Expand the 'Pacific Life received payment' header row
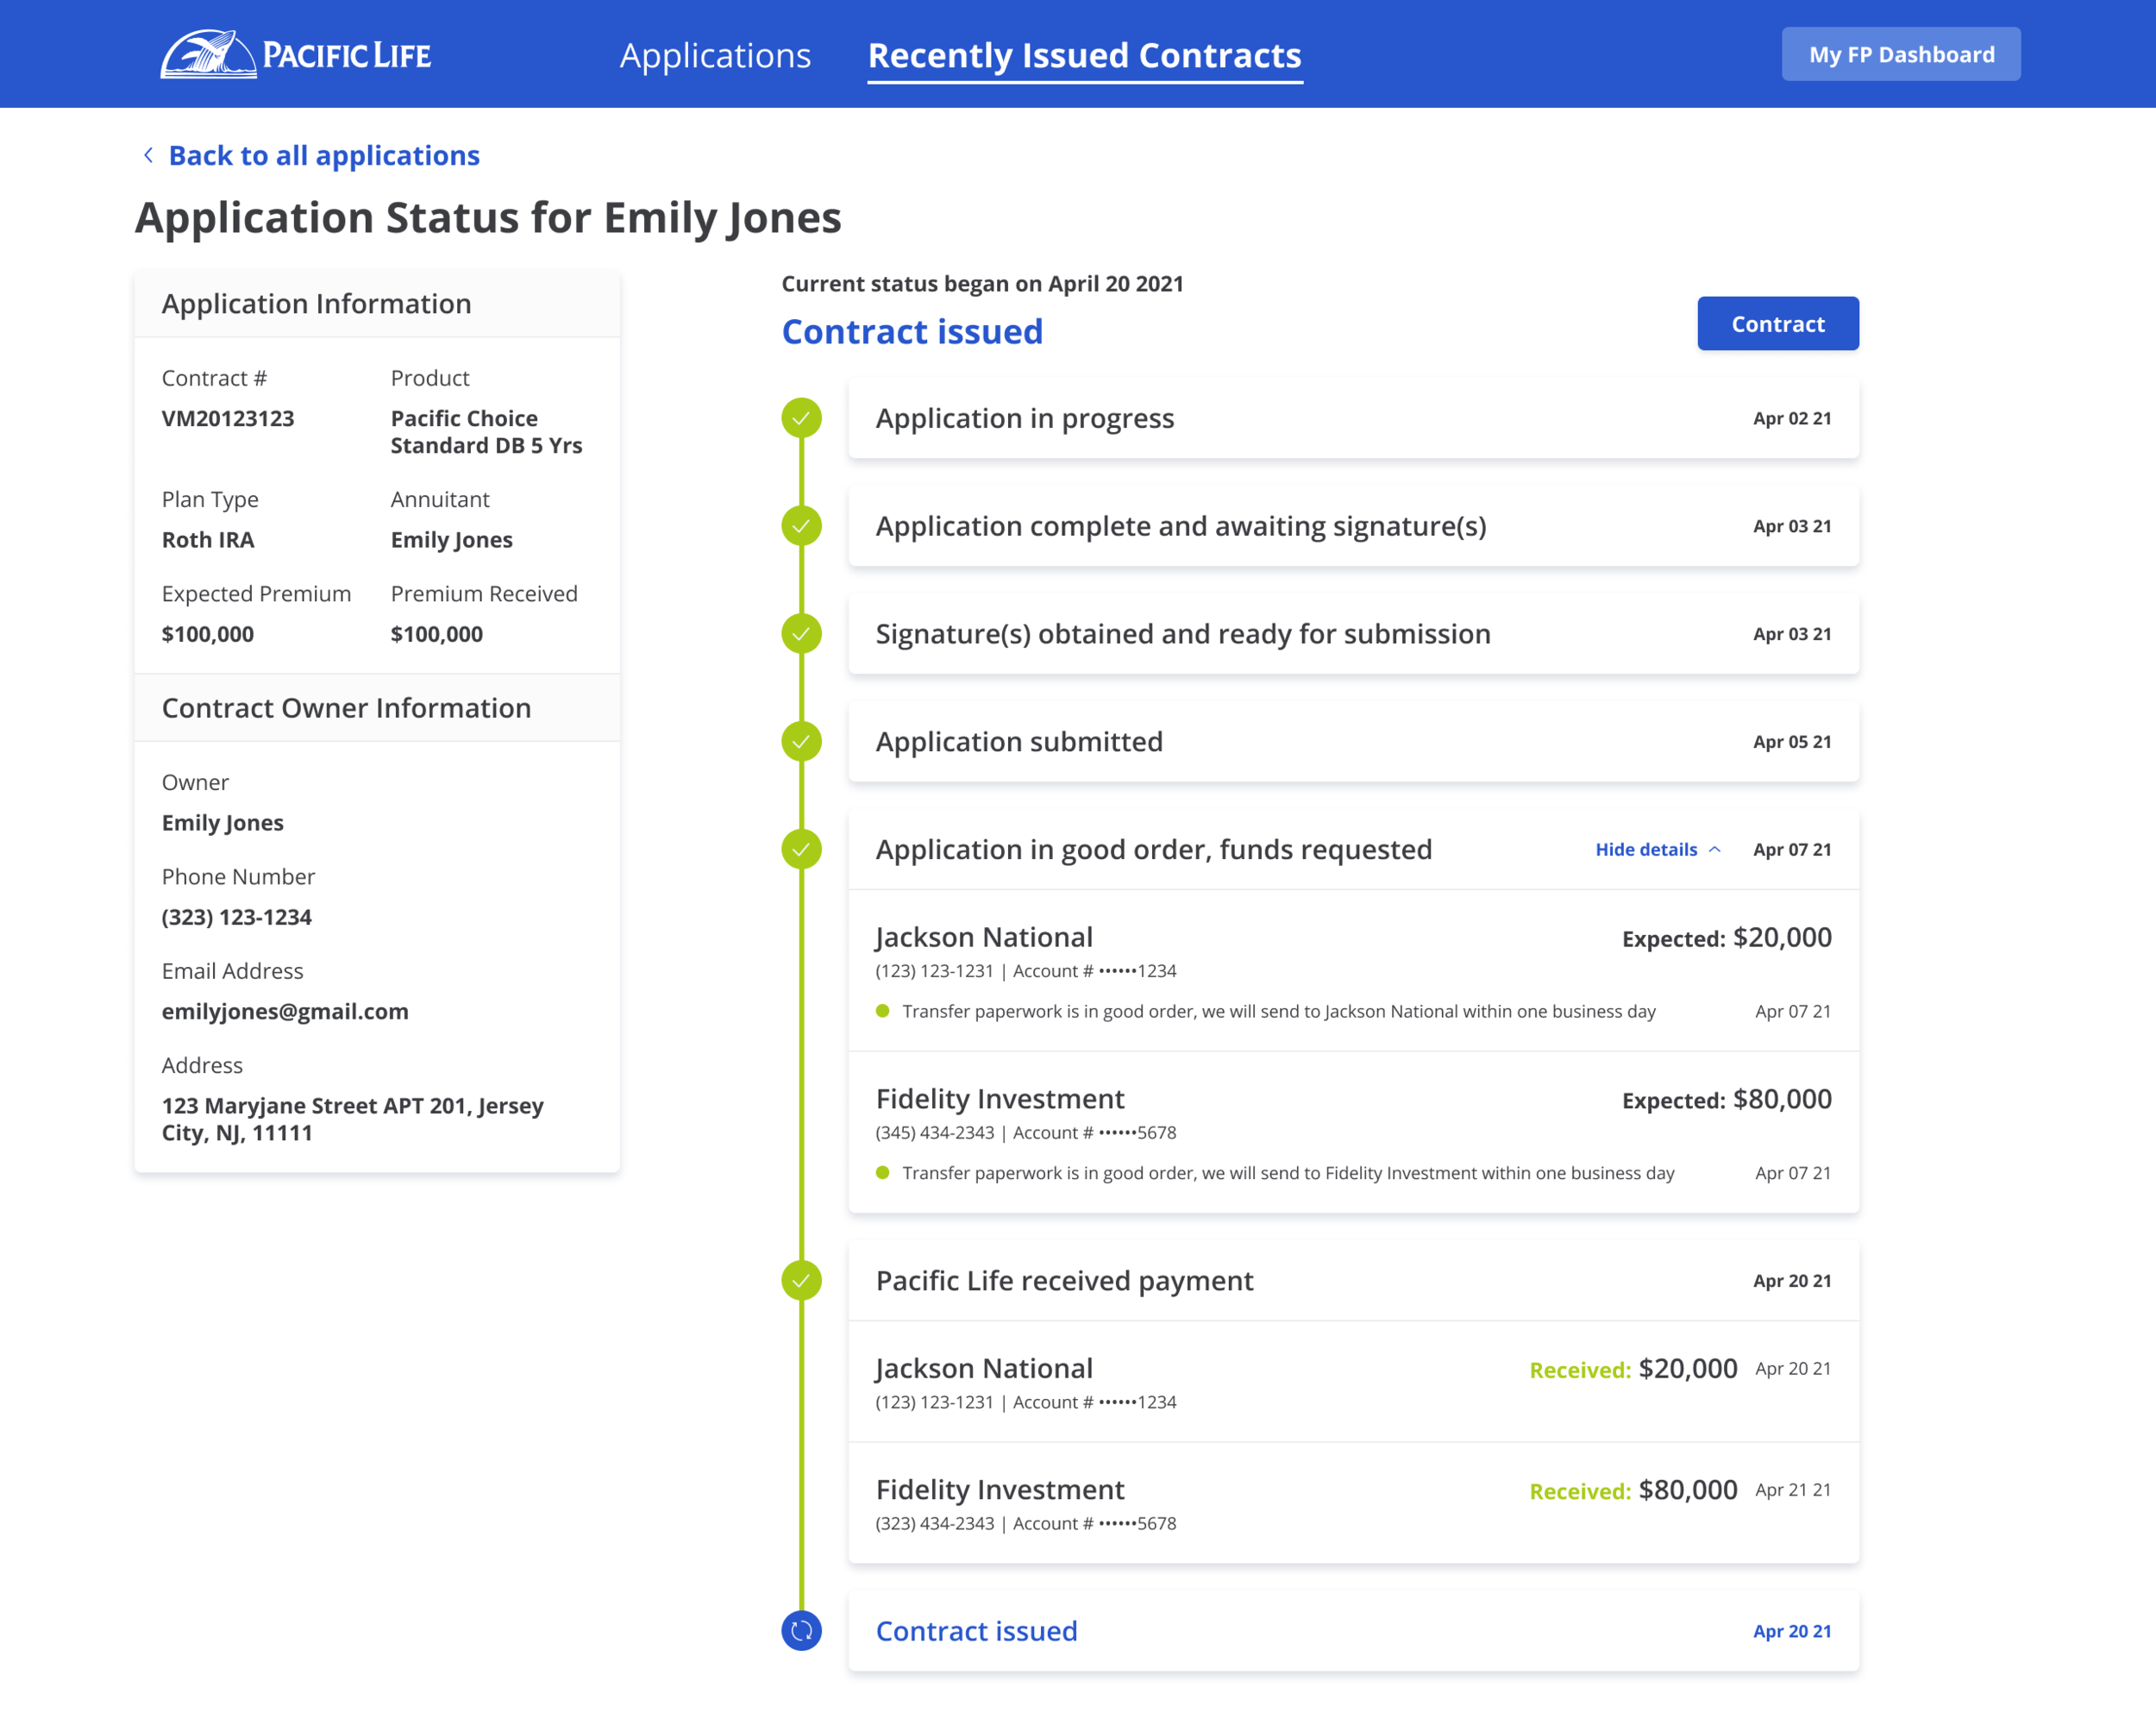Screen dimensions: 2156x1725 click(x=1352, y=1280)
